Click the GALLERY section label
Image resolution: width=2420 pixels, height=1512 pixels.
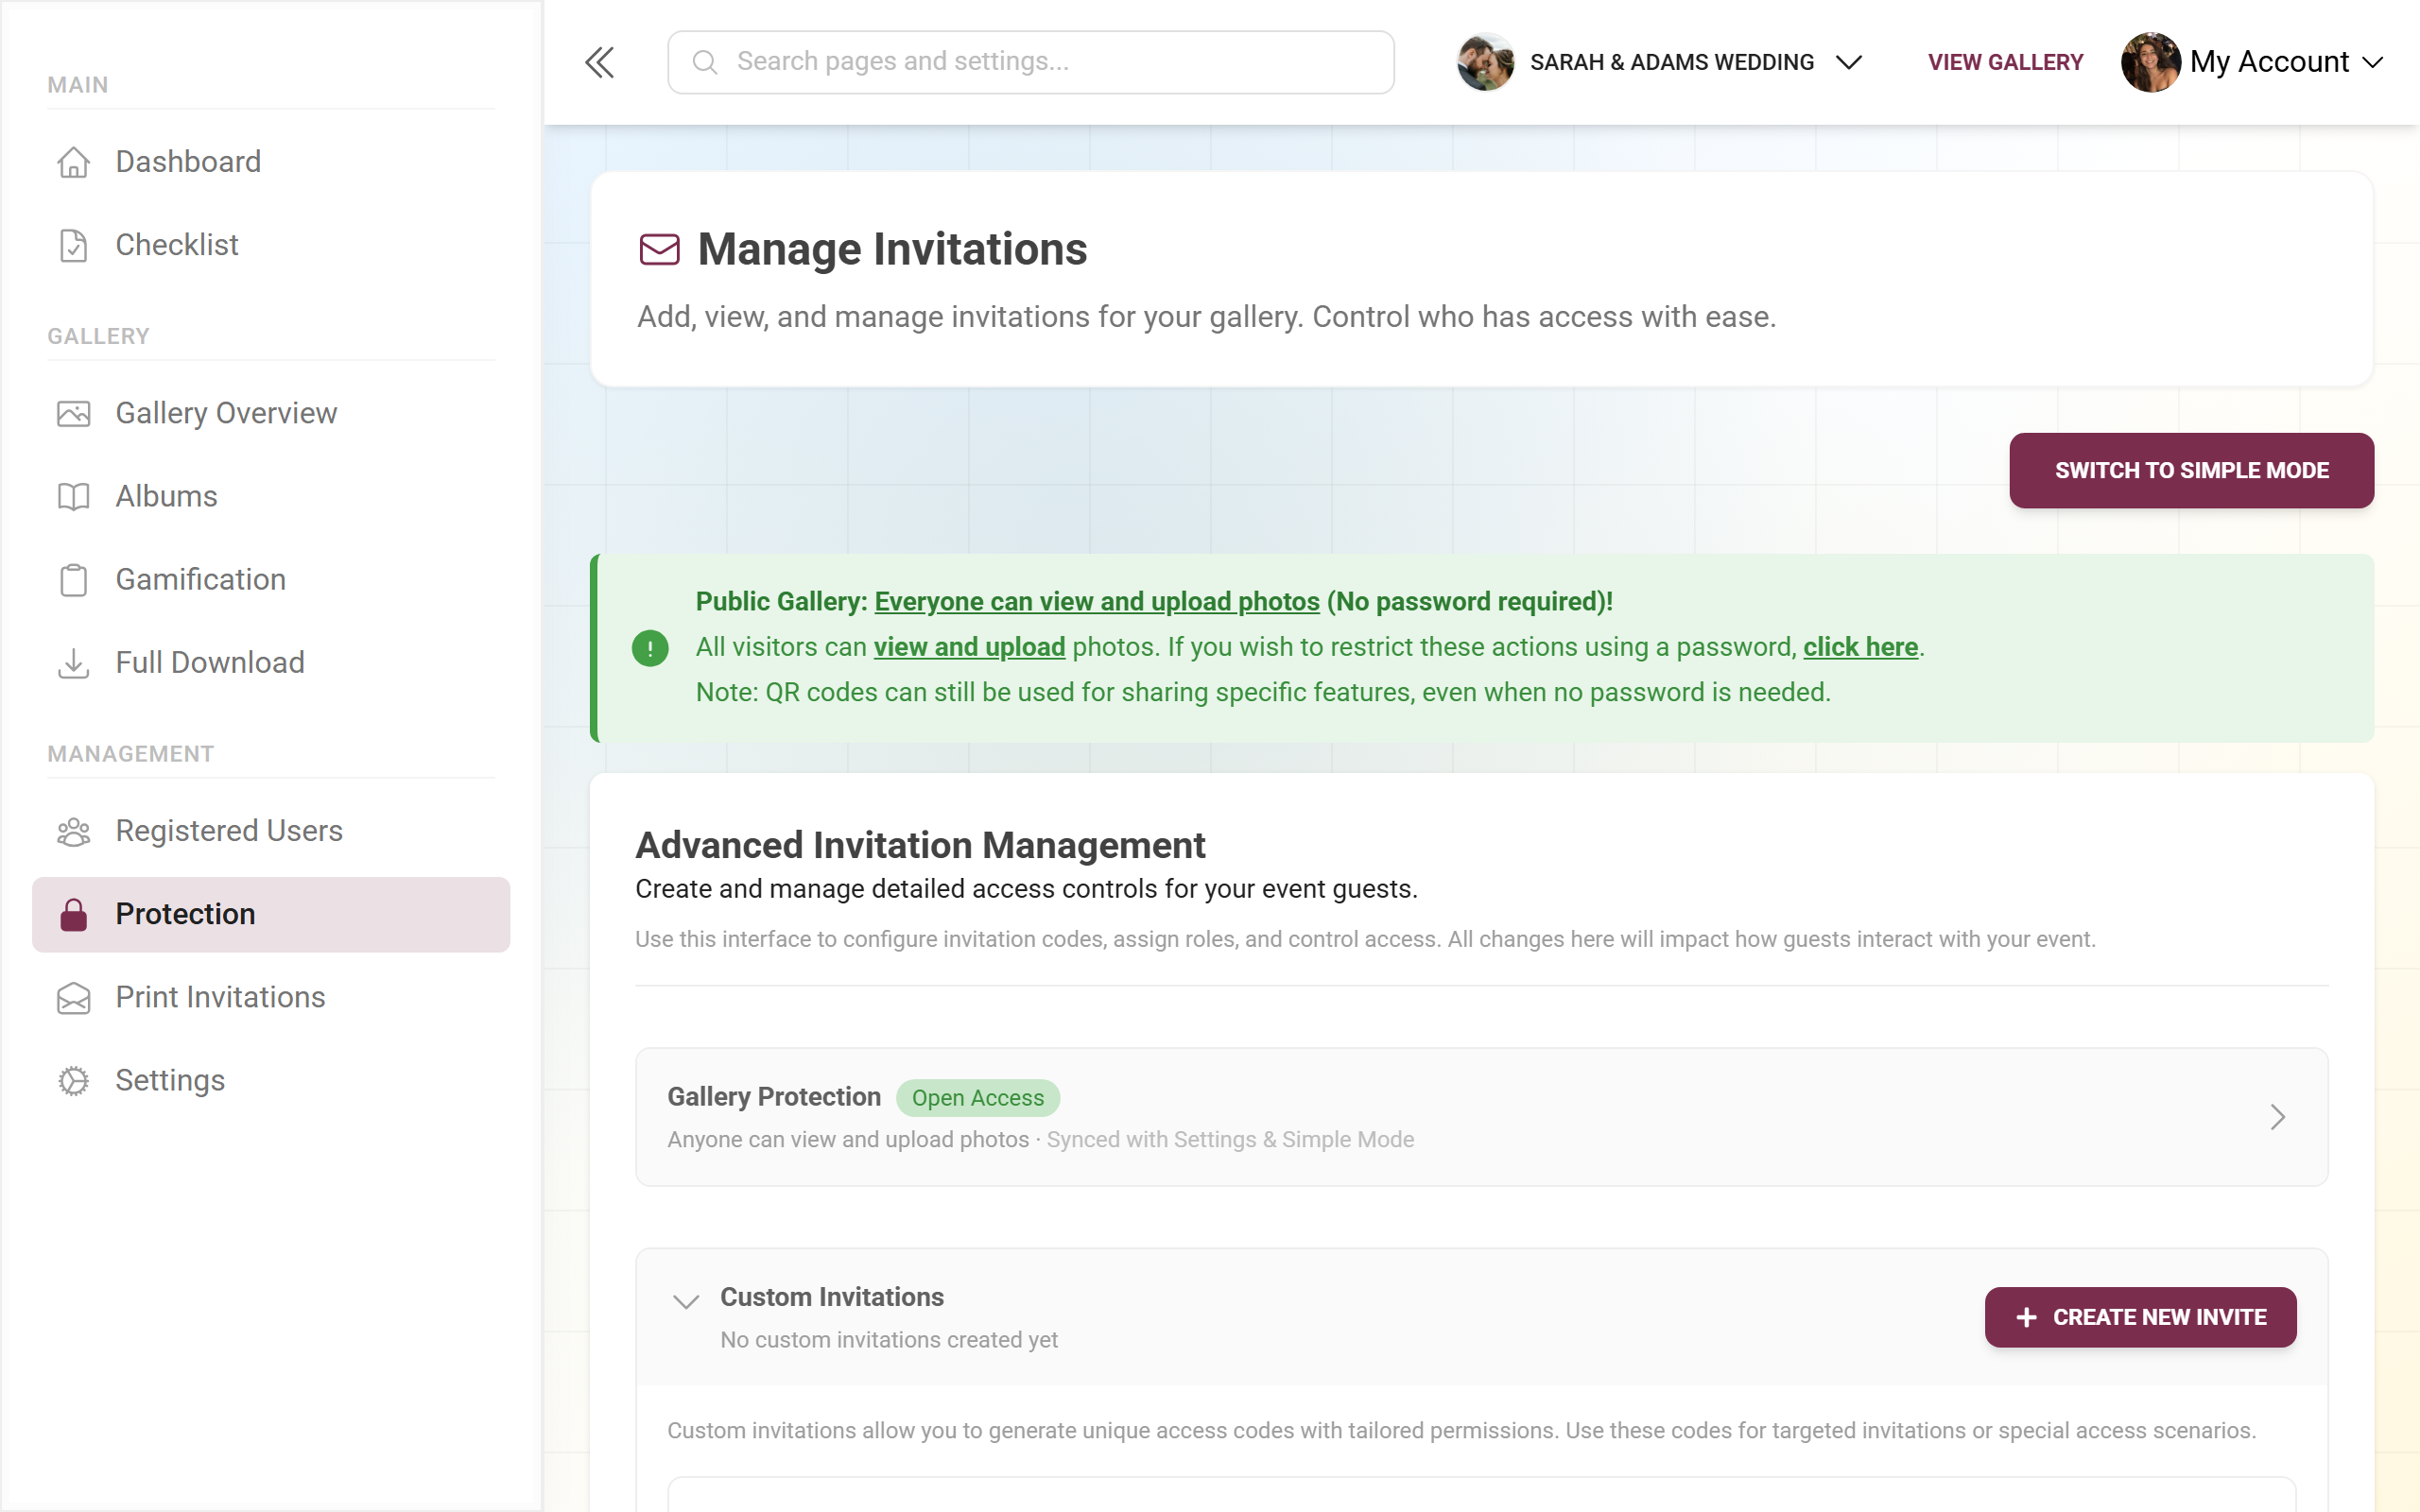coord(99,336)
